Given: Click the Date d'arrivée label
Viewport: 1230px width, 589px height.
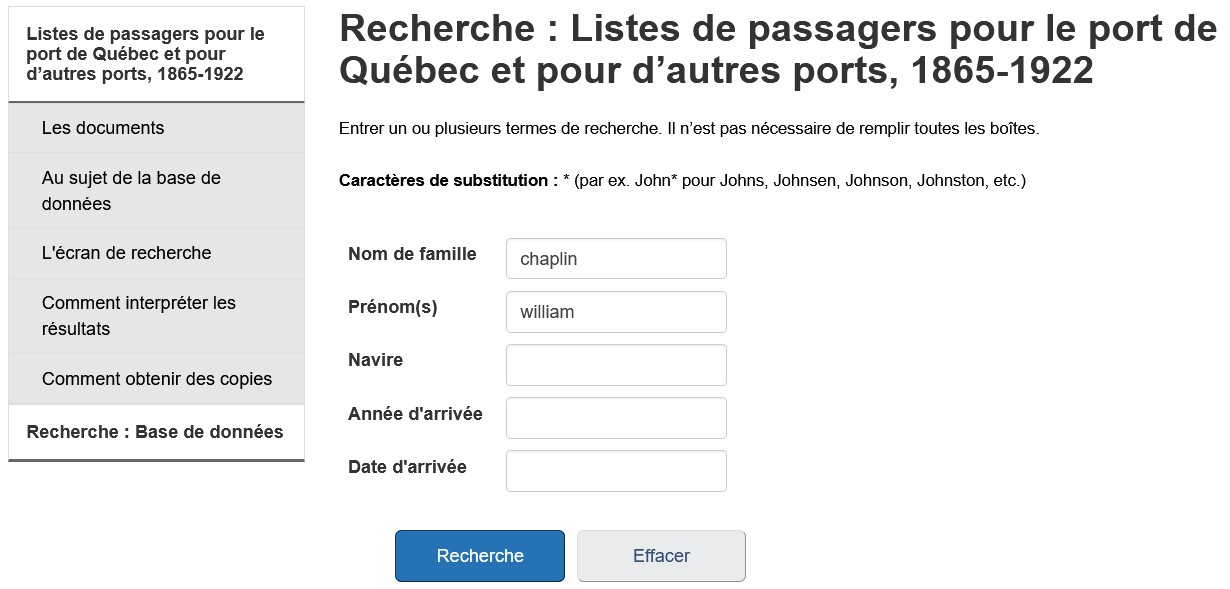Looking at the screenshot, I should tap(407, 466).
